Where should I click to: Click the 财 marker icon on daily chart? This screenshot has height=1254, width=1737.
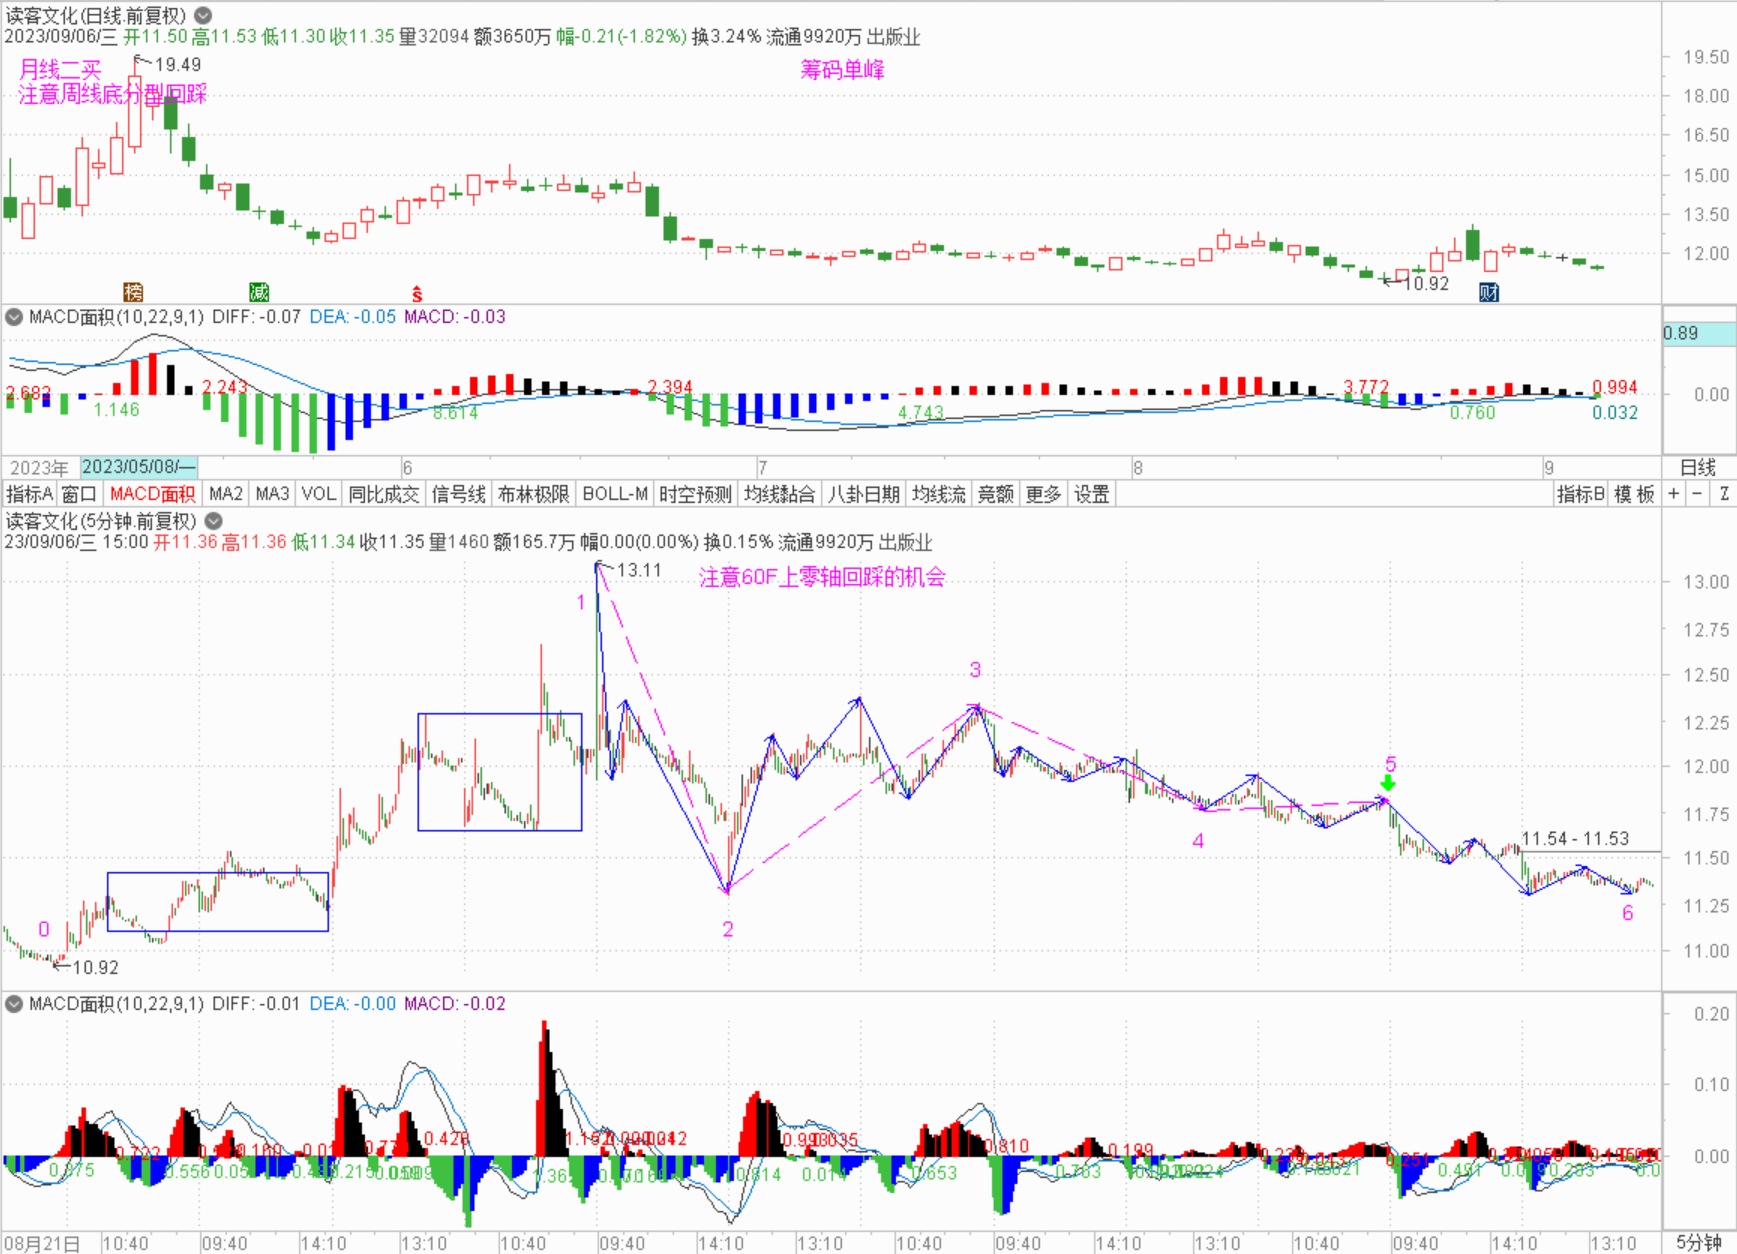pyautogui.click(x=1489, y=292)
